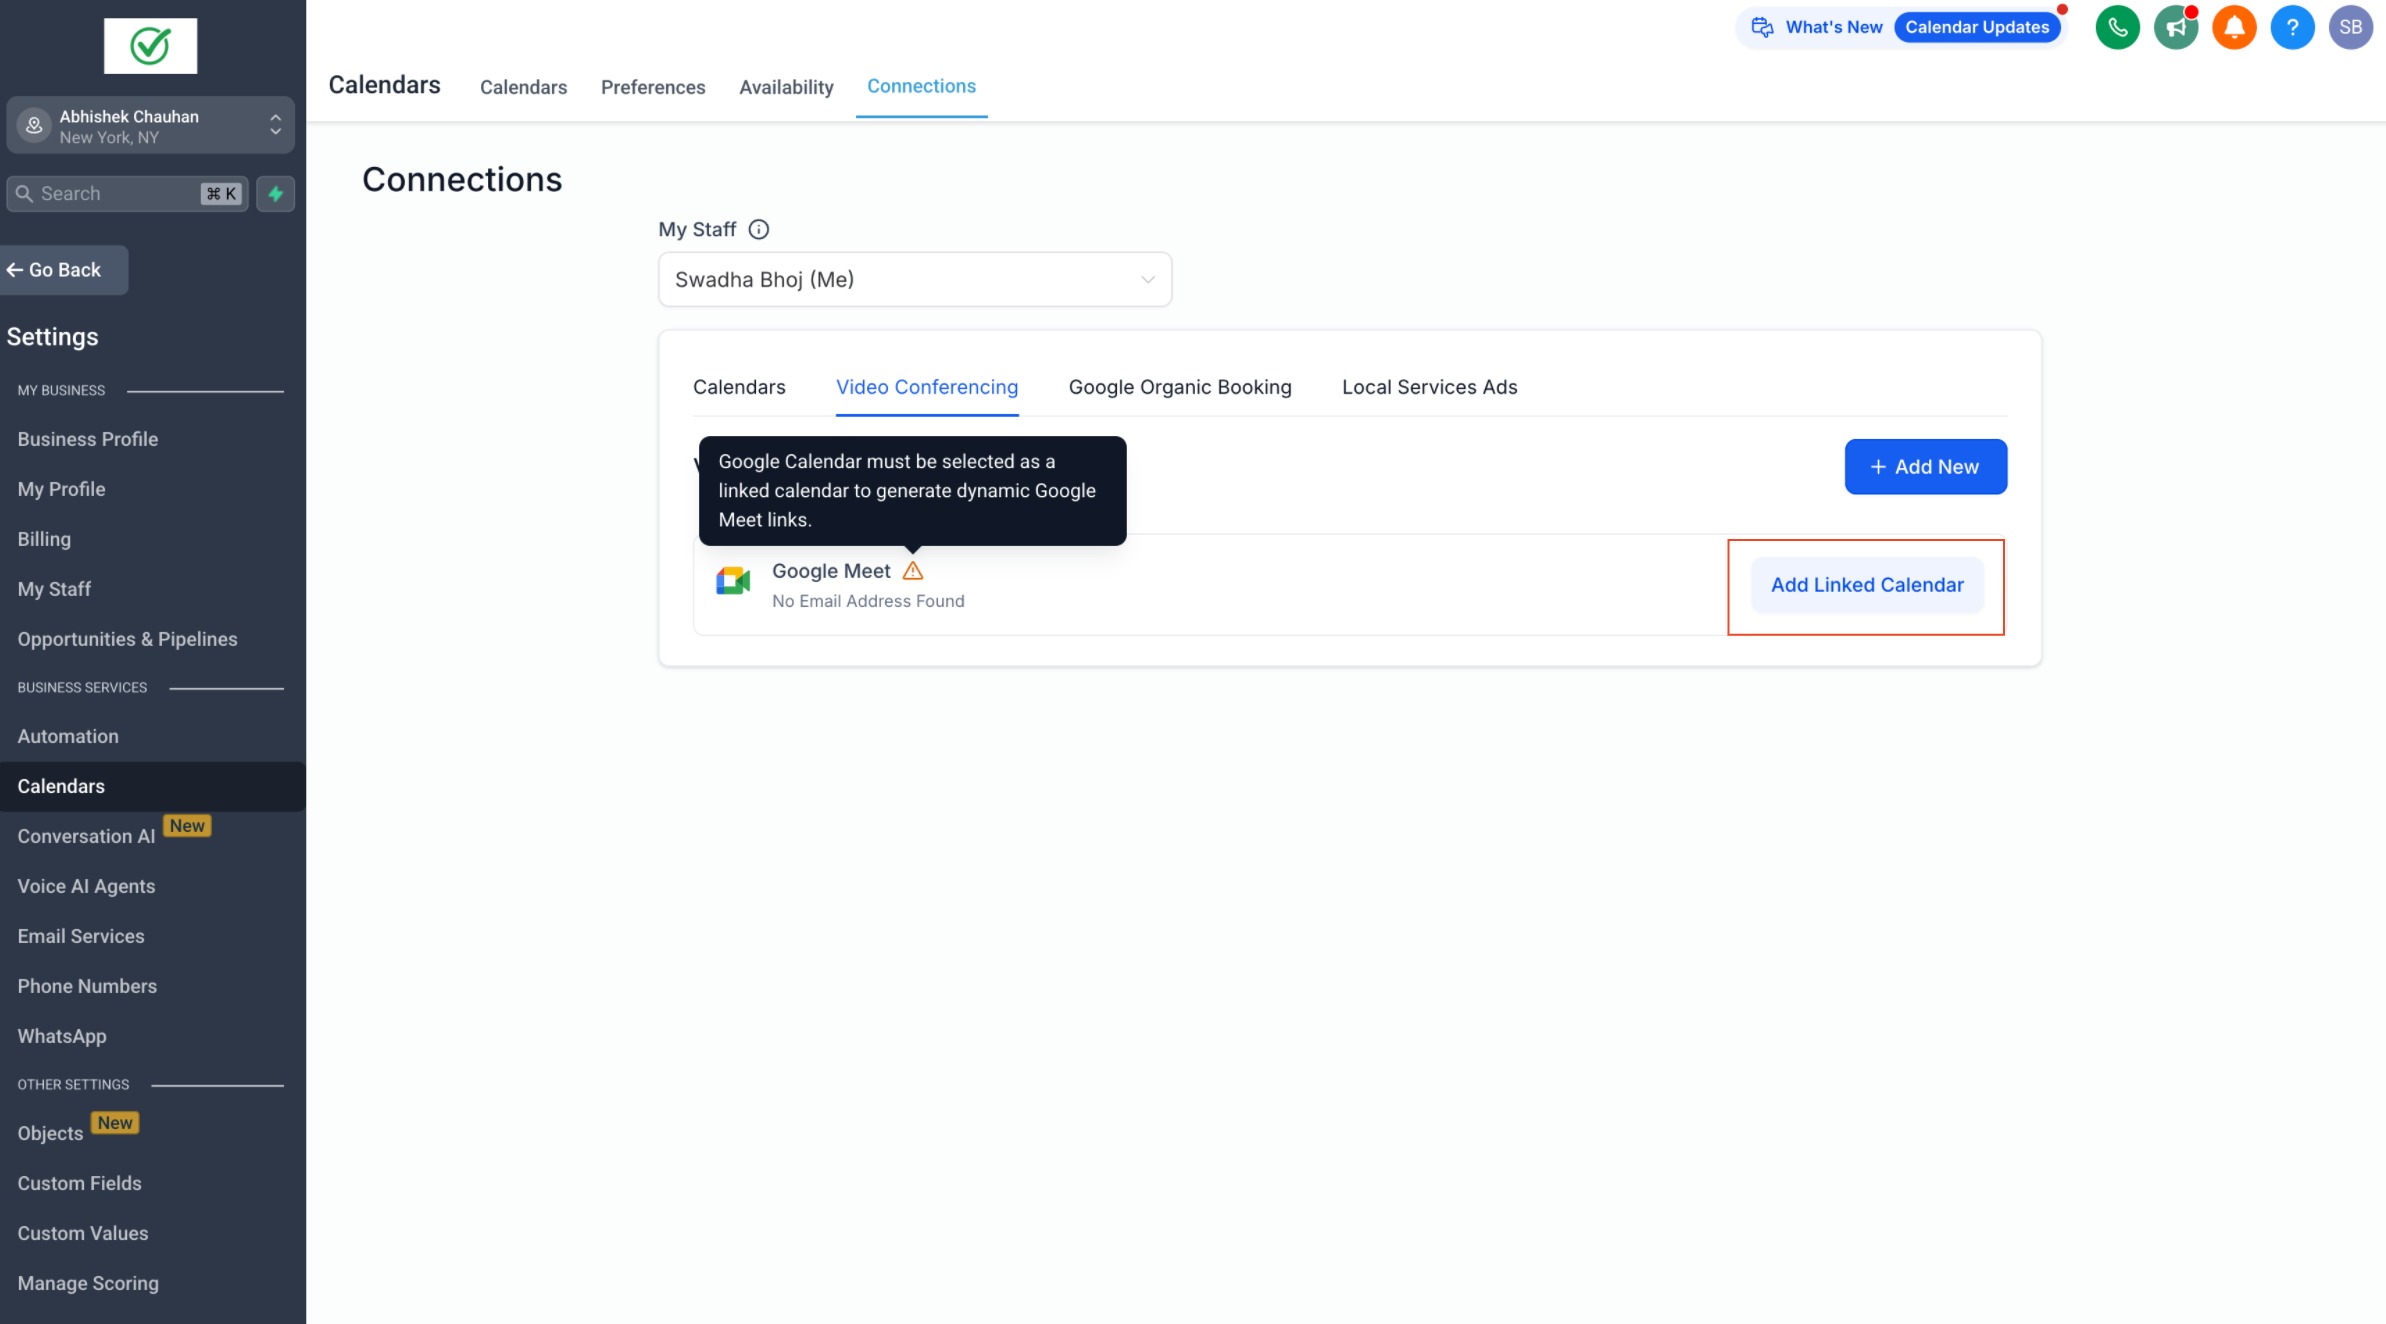This screenshot has width=2386, height=1324.
Task: Switch to the Google Organic Booking tab
Action: [x=1179, y=387]
